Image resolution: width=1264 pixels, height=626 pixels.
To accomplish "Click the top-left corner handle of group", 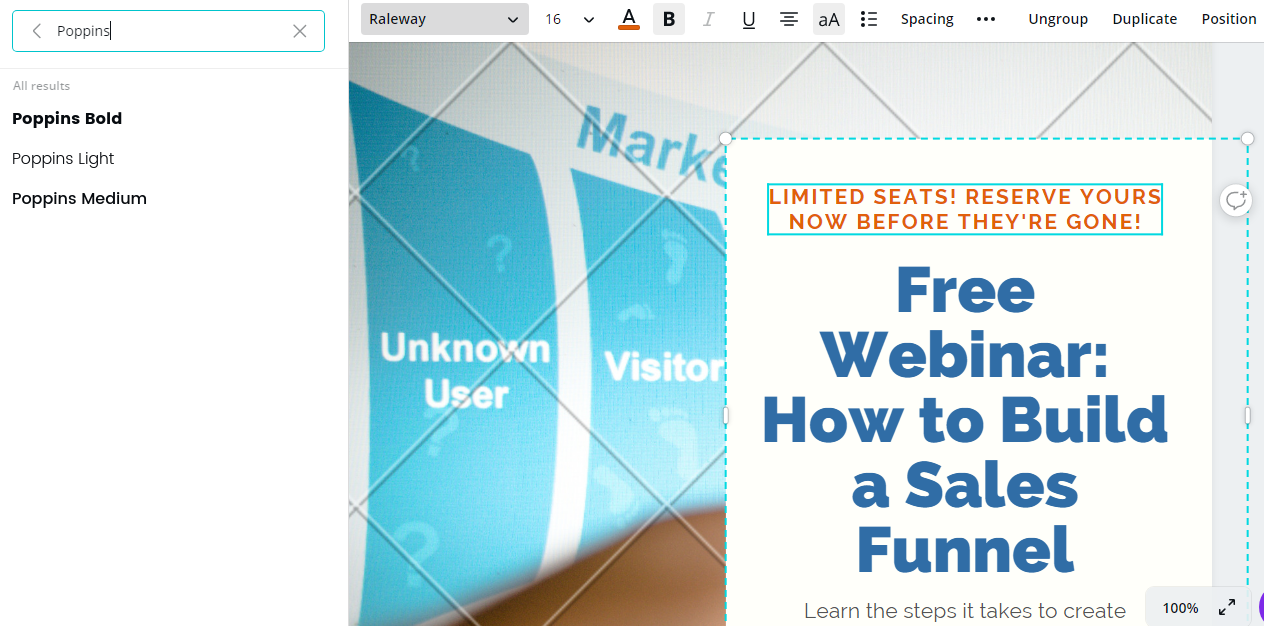I will [726, 138].
